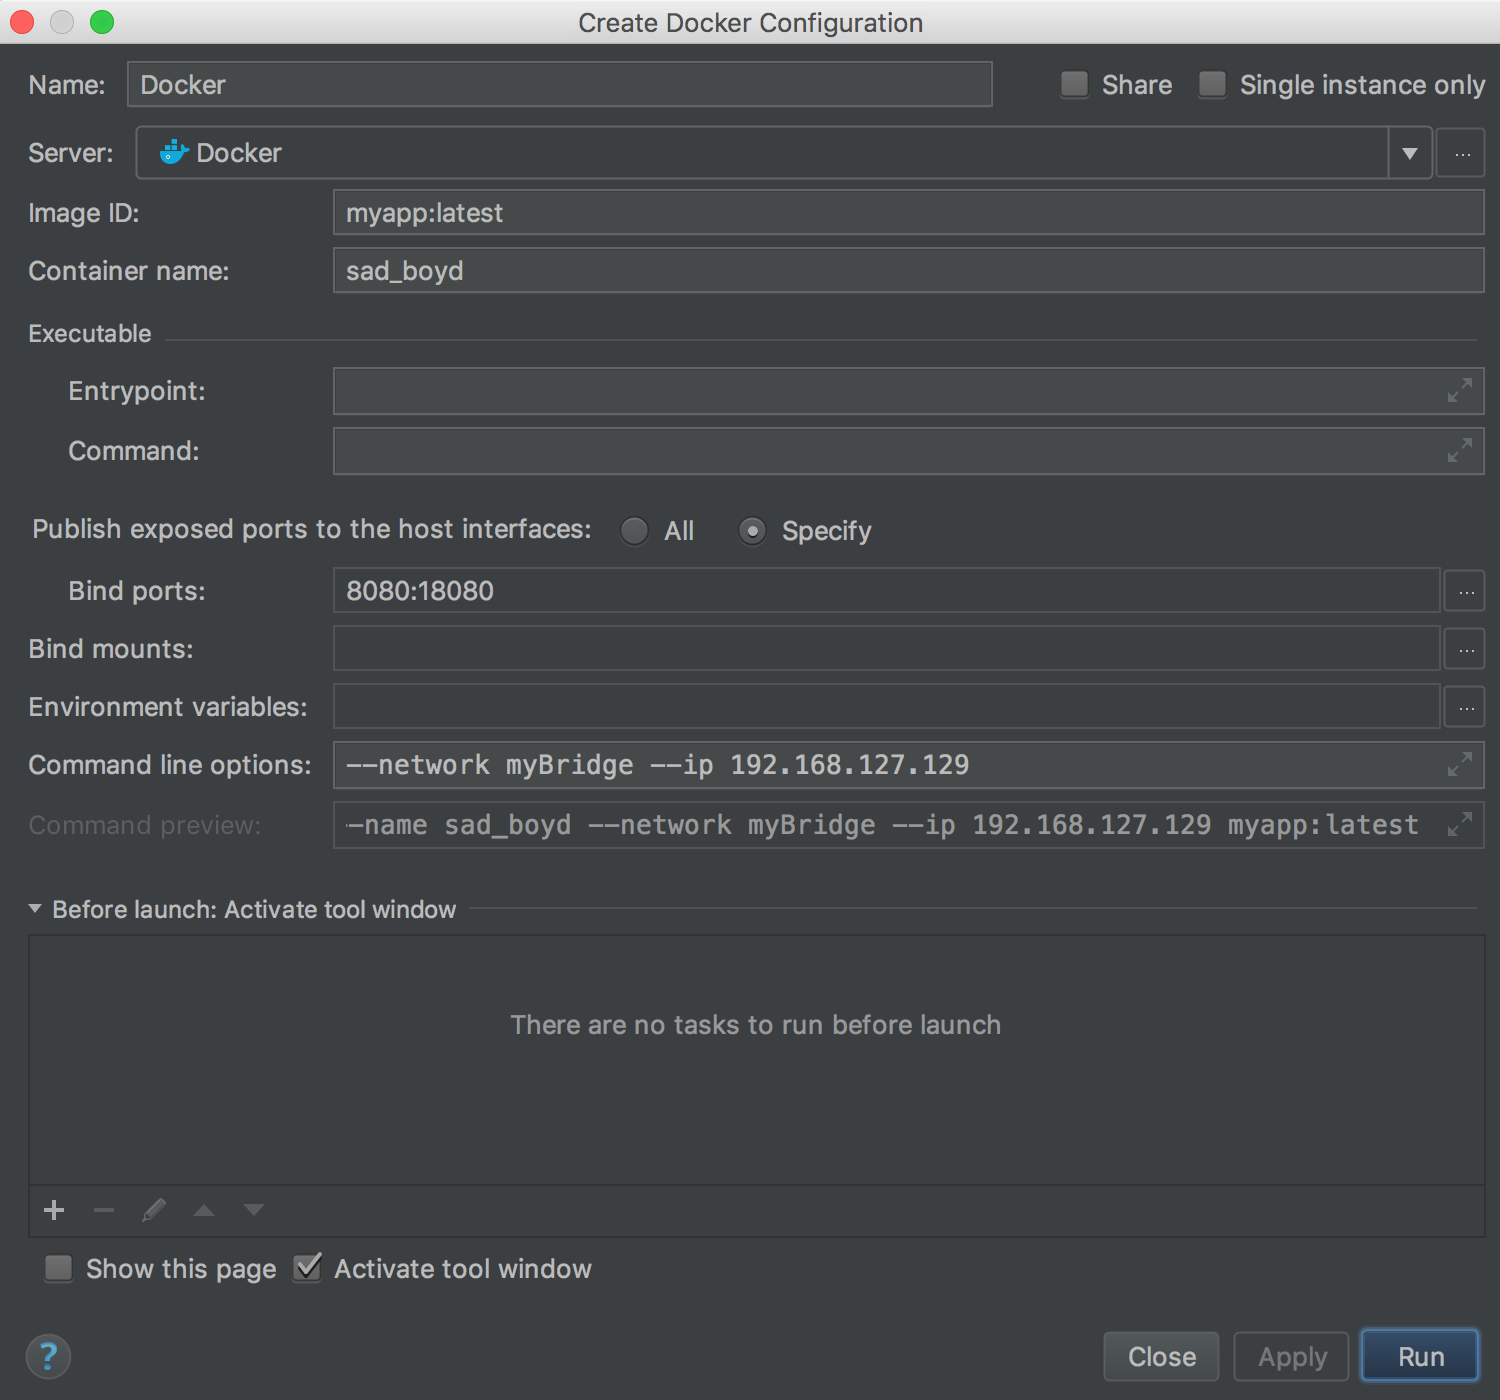Viewport: 1500px width, 1400px height.
Task: Collapse the Before launch section
Action: point(35,909)
